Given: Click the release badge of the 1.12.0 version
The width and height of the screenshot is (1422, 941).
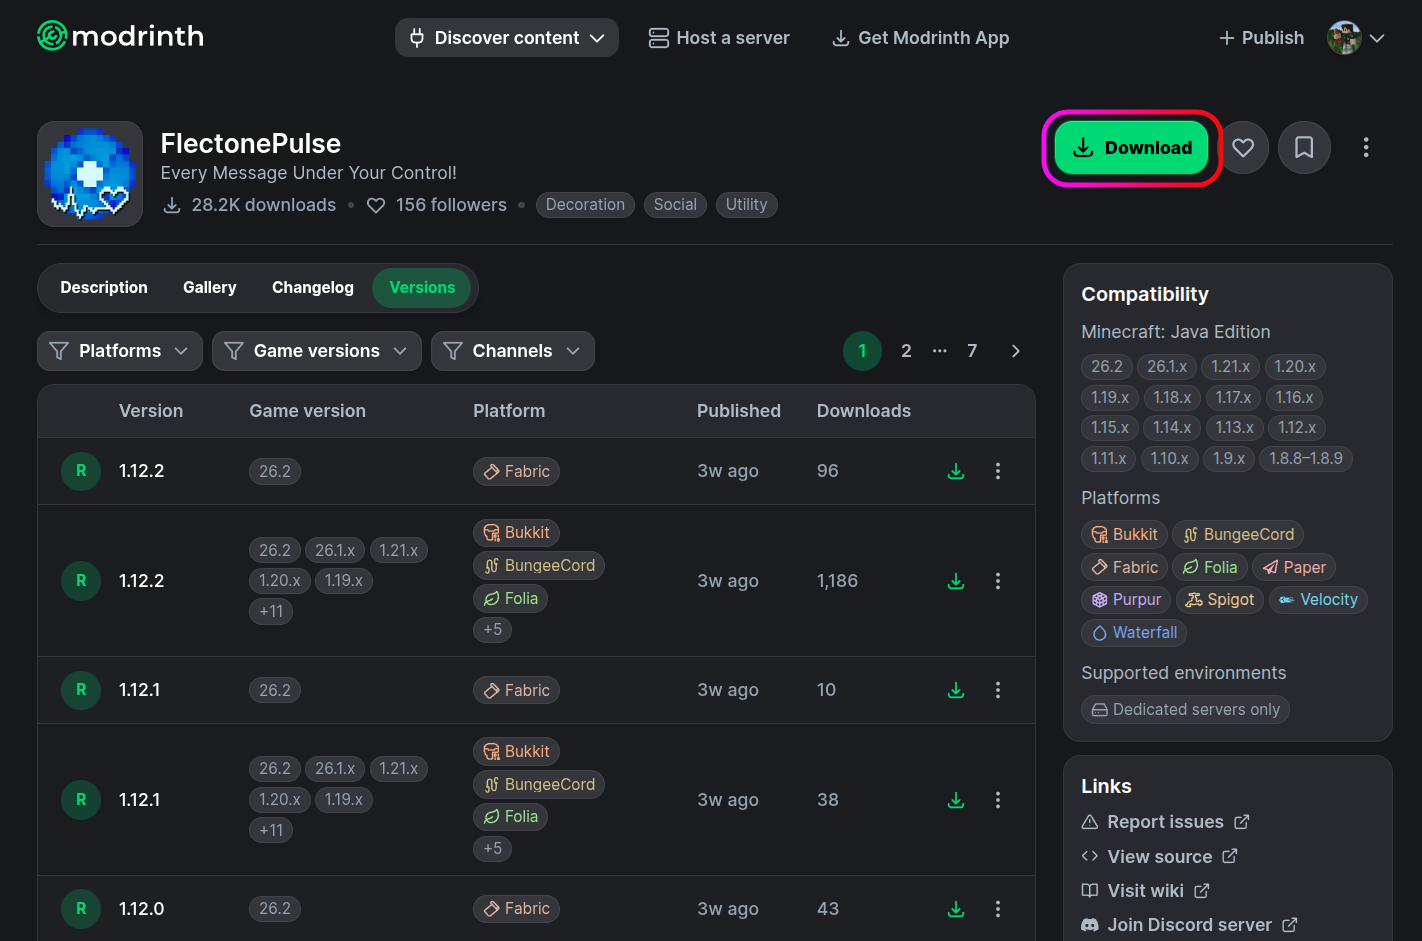Looking at the screenshot, I should [x=81, y=909].
